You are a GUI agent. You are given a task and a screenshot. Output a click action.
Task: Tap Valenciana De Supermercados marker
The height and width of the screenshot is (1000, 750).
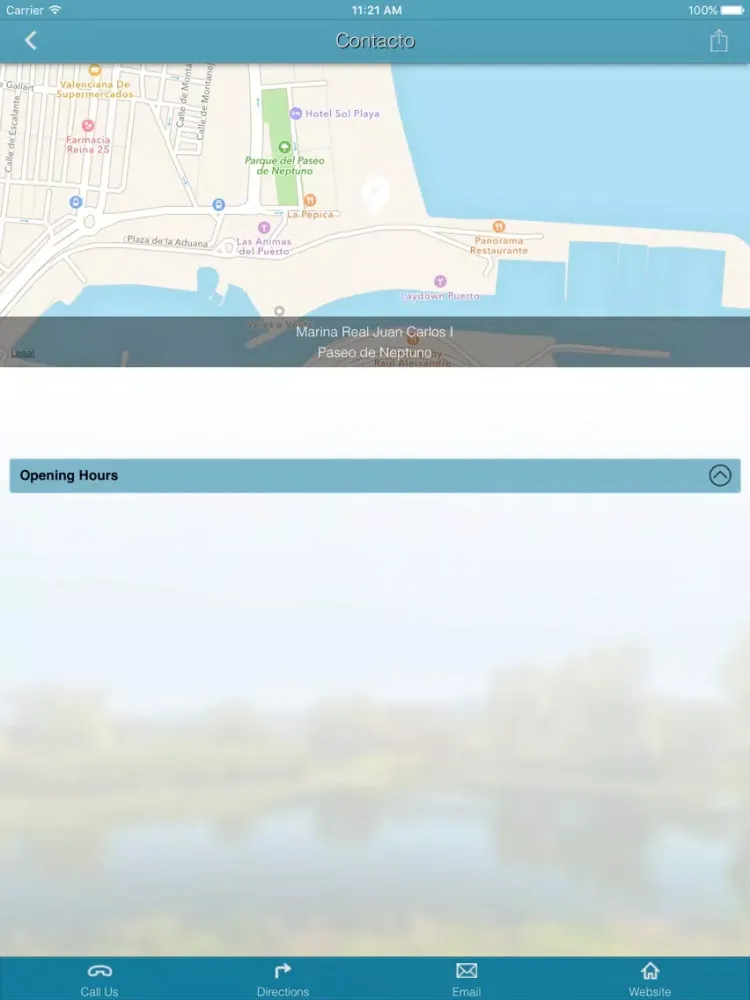pos(94,70)
